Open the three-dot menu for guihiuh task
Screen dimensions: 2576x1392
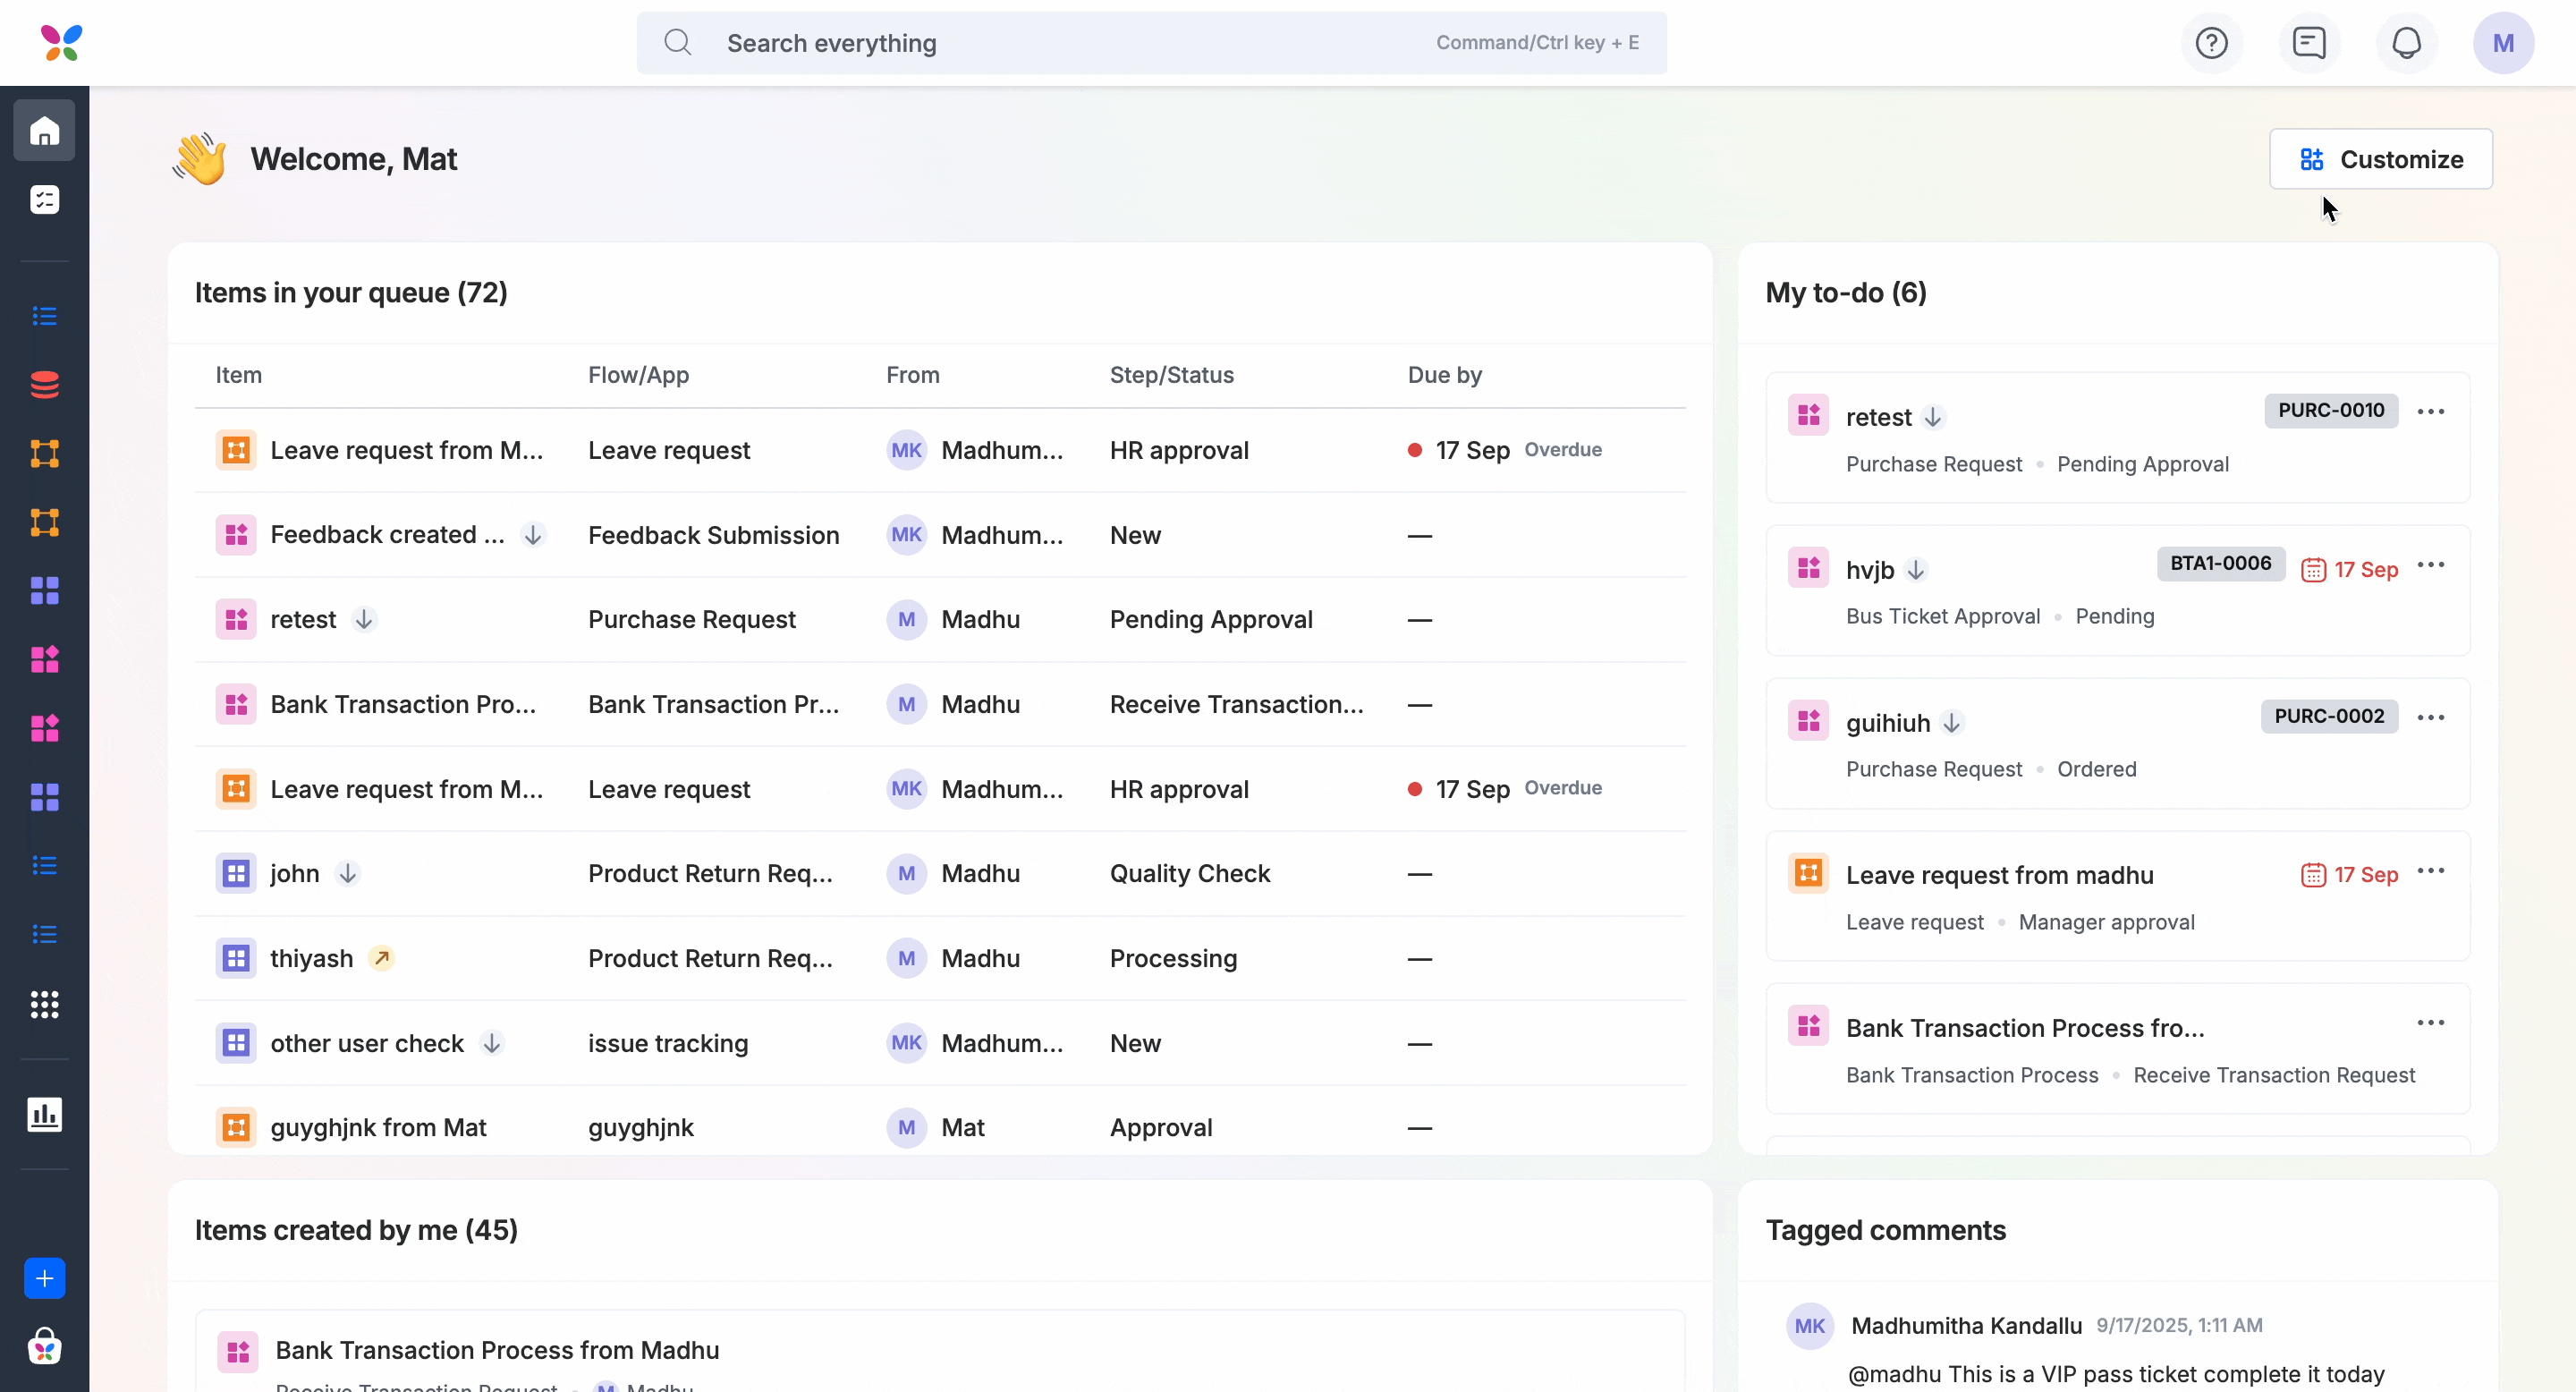[x=2432, y=717]
